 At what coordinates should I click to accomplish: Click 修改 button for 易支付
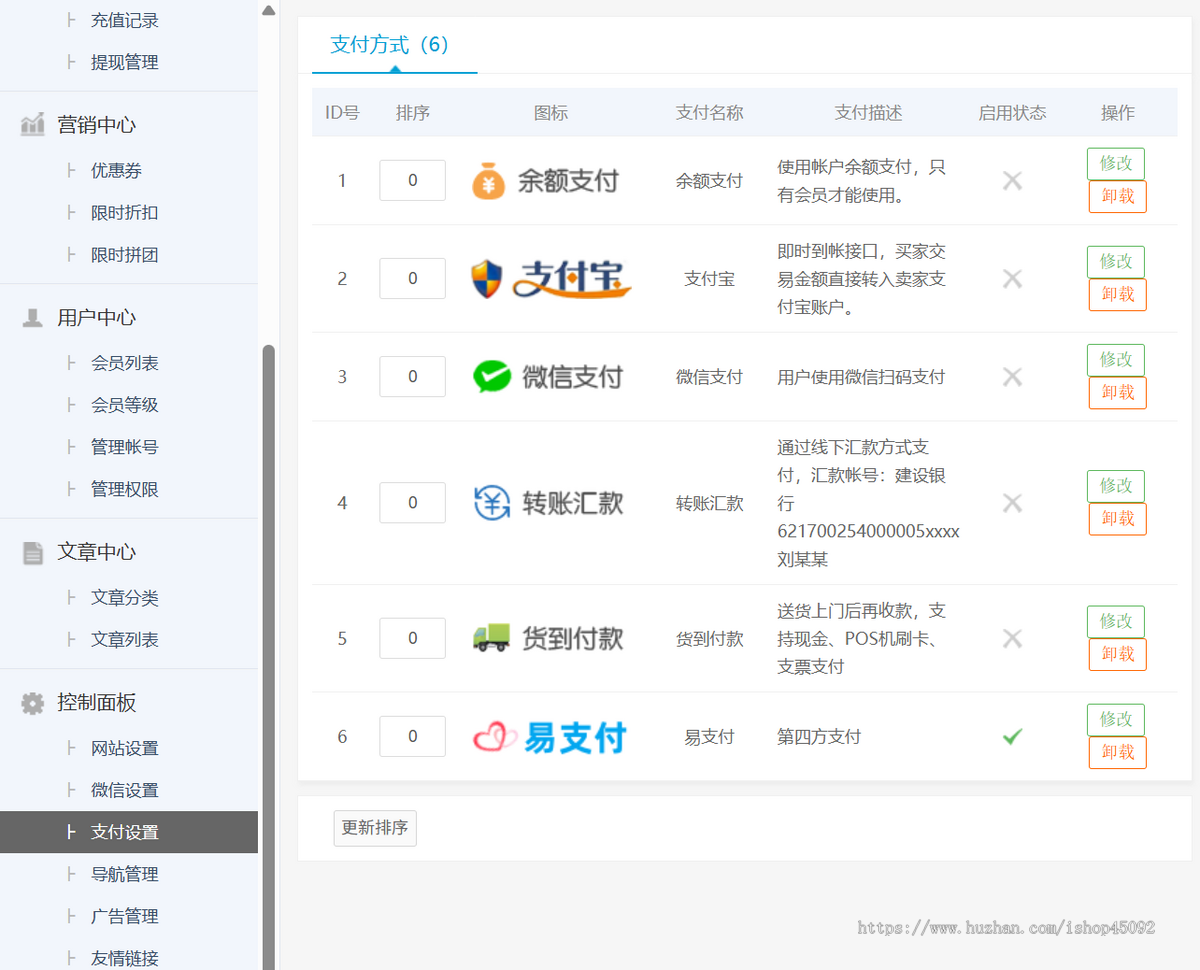click(x=1116, y=720)
